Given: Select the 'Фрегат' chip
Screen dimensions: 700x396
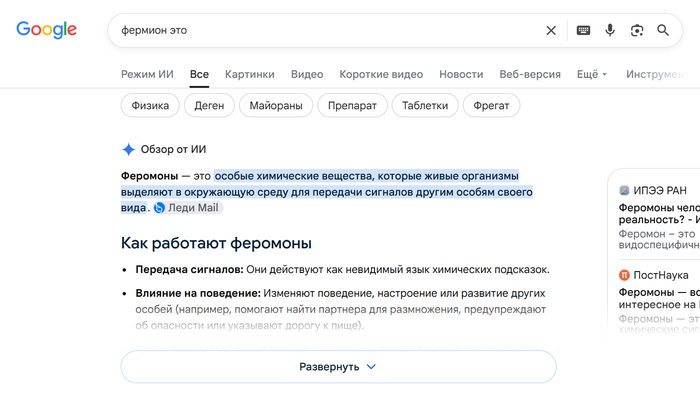Looking at the screenshot, I should 491,105.
